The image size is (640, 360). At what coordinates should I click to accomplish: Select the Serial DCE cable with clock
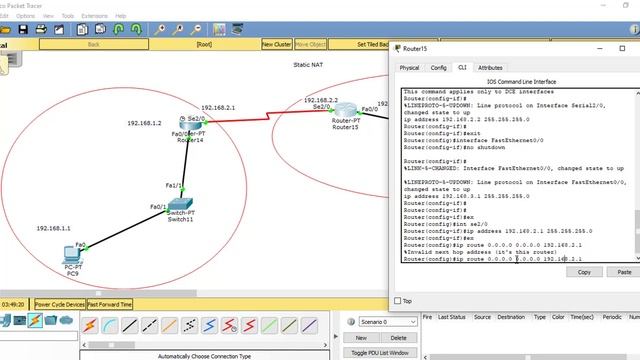click(x=230, y=325)
